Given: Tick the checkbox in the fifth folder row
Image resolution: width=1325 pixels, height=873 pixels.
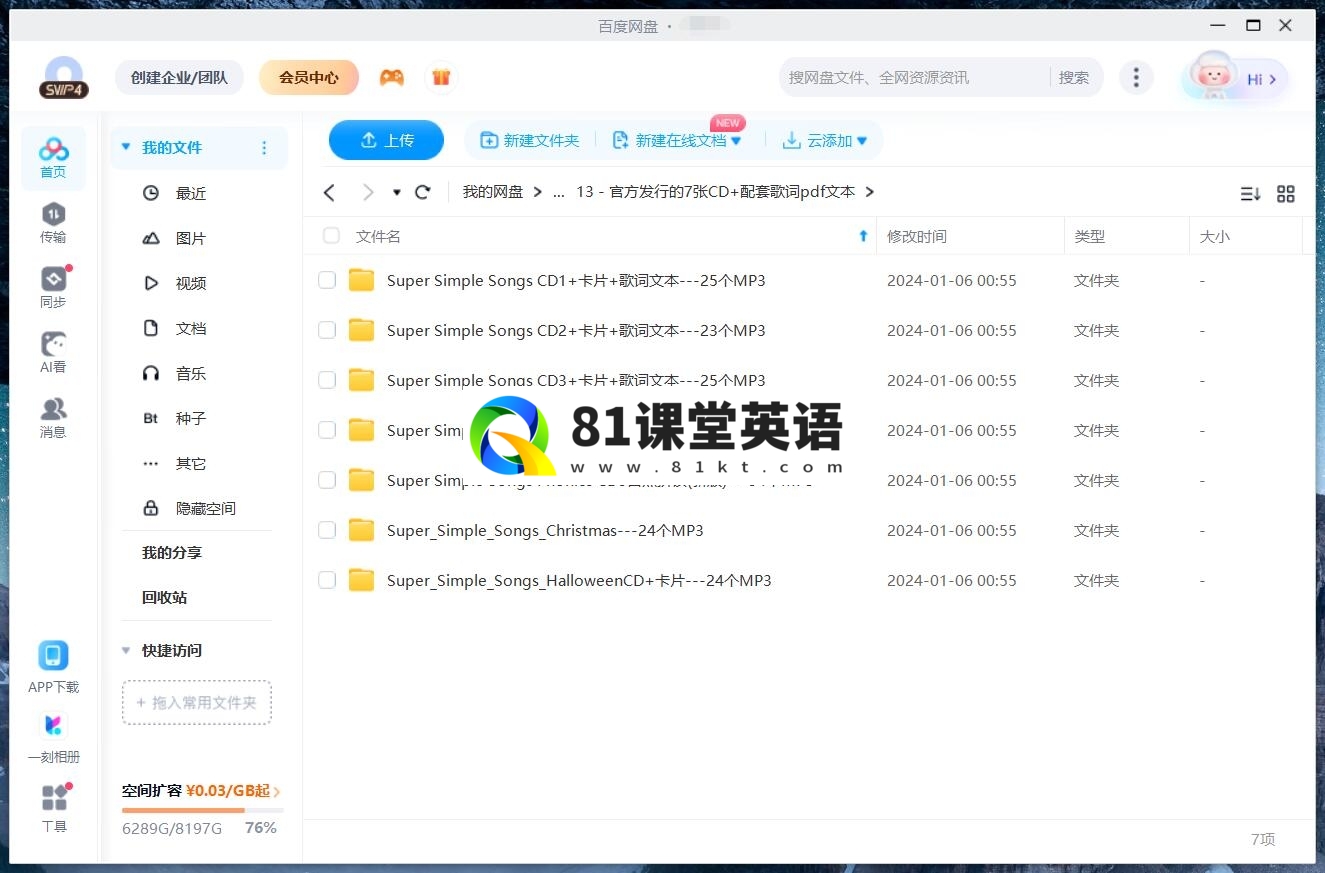Looking at the screenshot, I should (327, 480).
